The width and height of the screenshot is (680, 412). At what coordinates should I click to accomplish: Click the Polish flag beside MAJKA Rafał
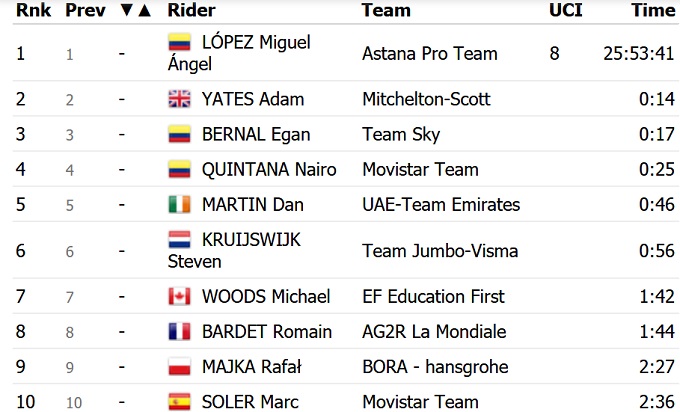(179, 367)
